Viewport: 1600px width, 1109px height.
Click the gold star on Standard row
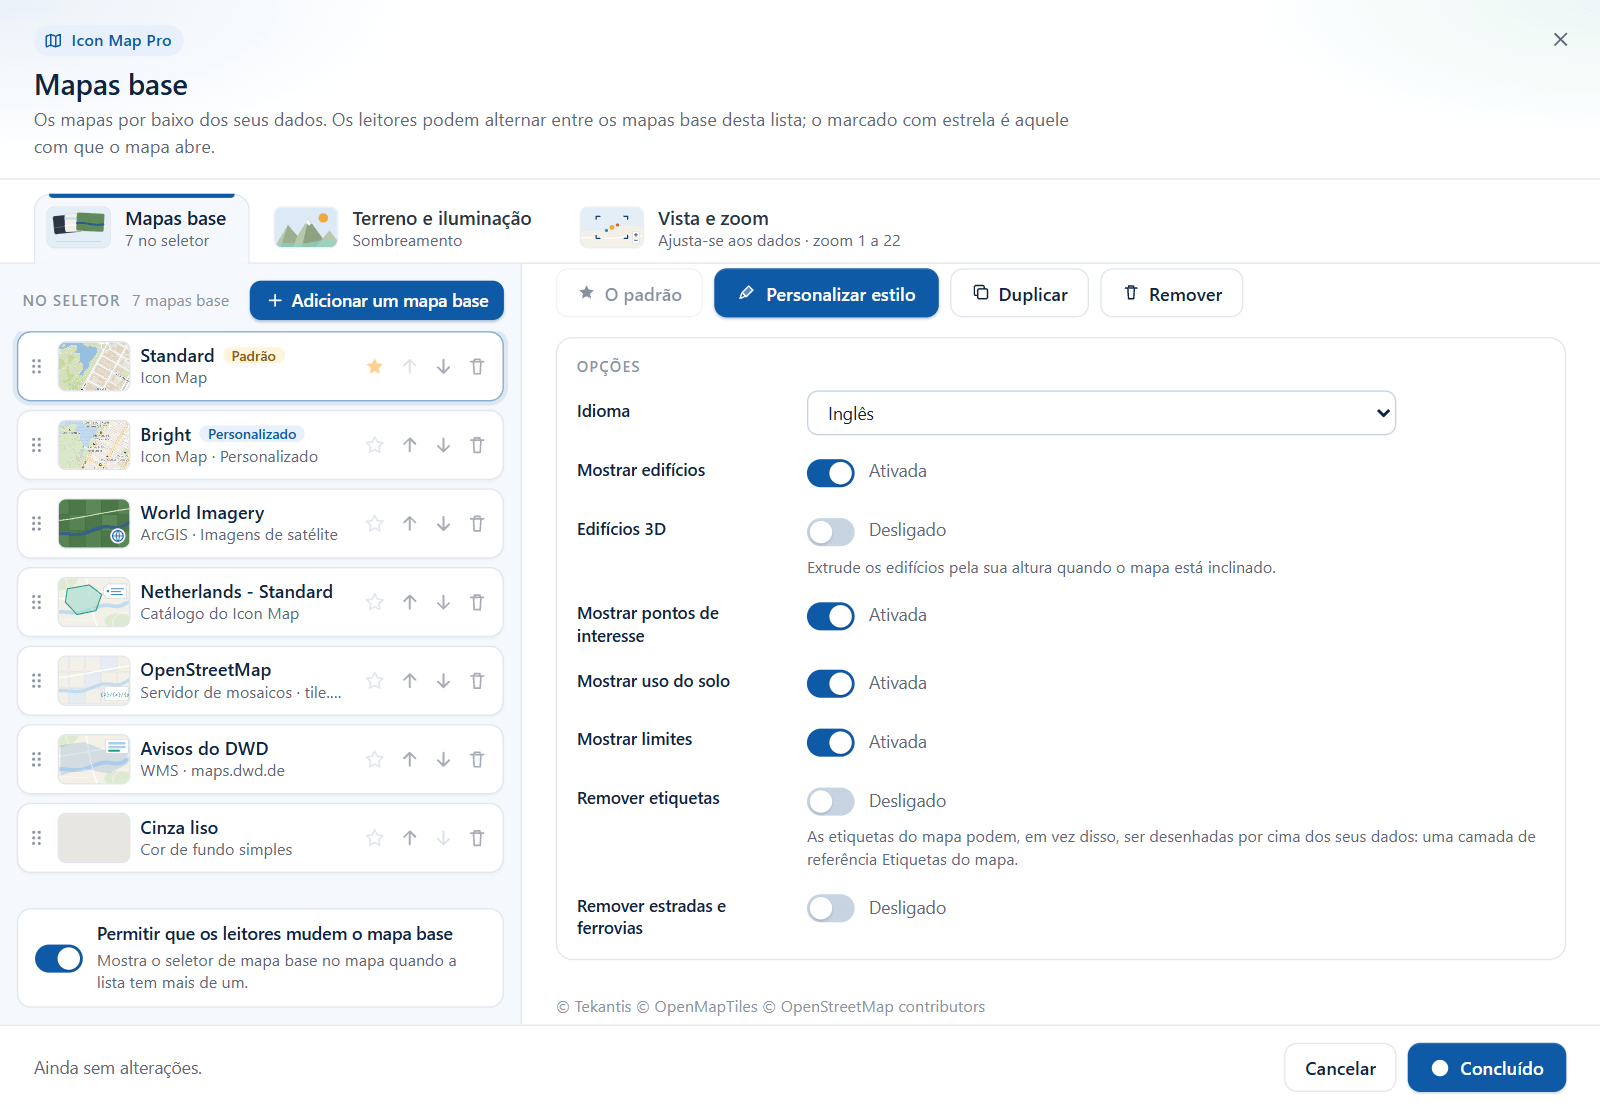[x=375, y=366]
